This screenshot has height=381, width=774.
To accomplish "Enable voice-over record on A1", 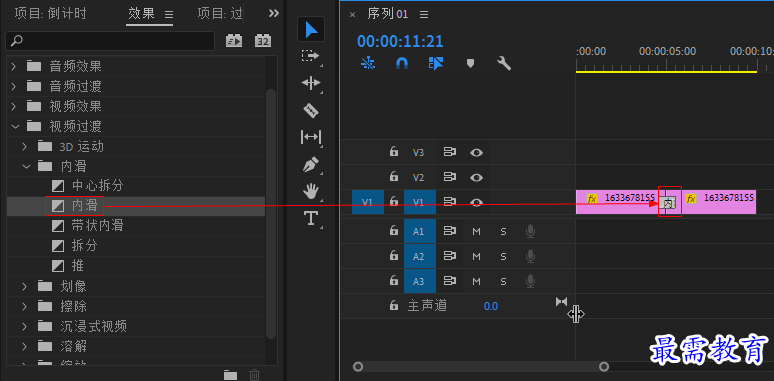I will click(x=531, y=231).
